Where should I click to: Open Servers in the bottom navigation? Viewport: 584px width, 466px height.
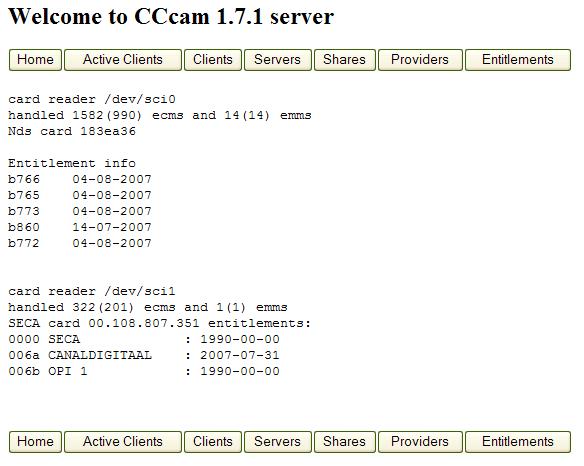click(277, 442)
